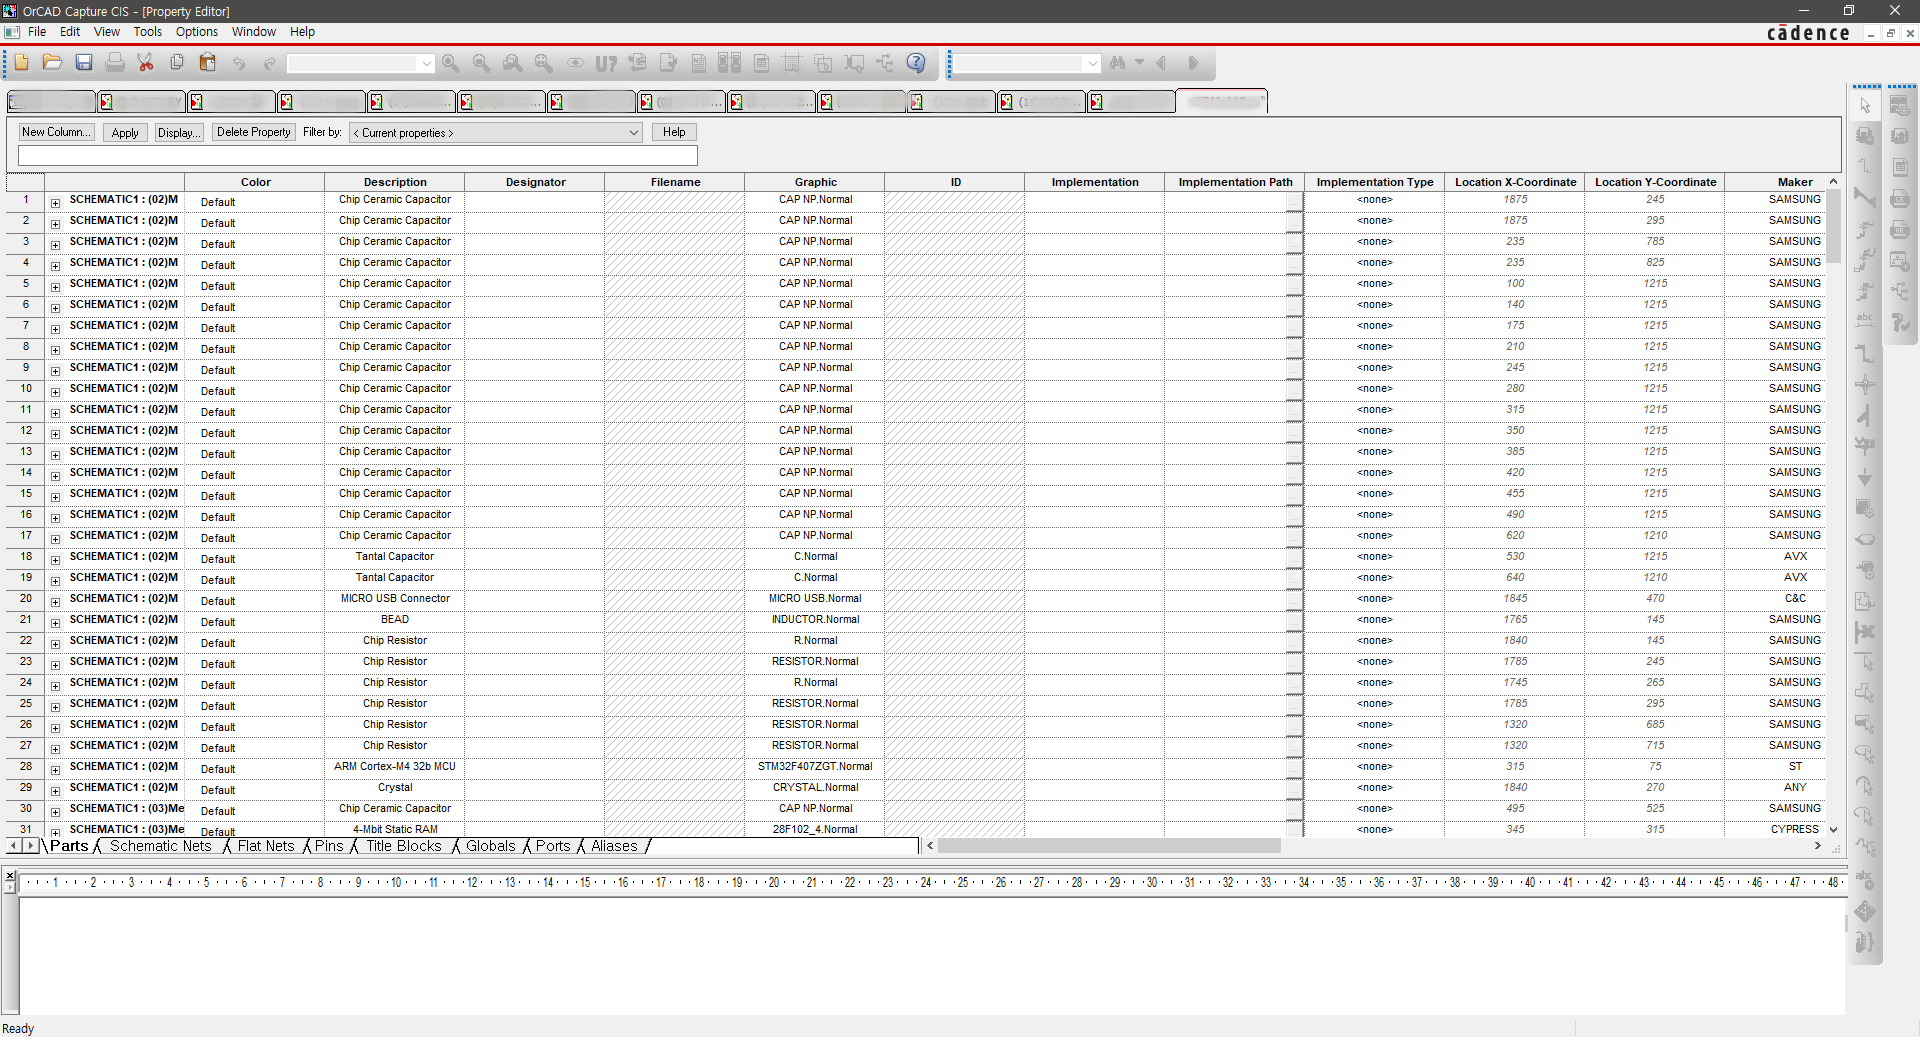
Task: Choose the Place Ground tool
Action: (x=1865, y=477)
